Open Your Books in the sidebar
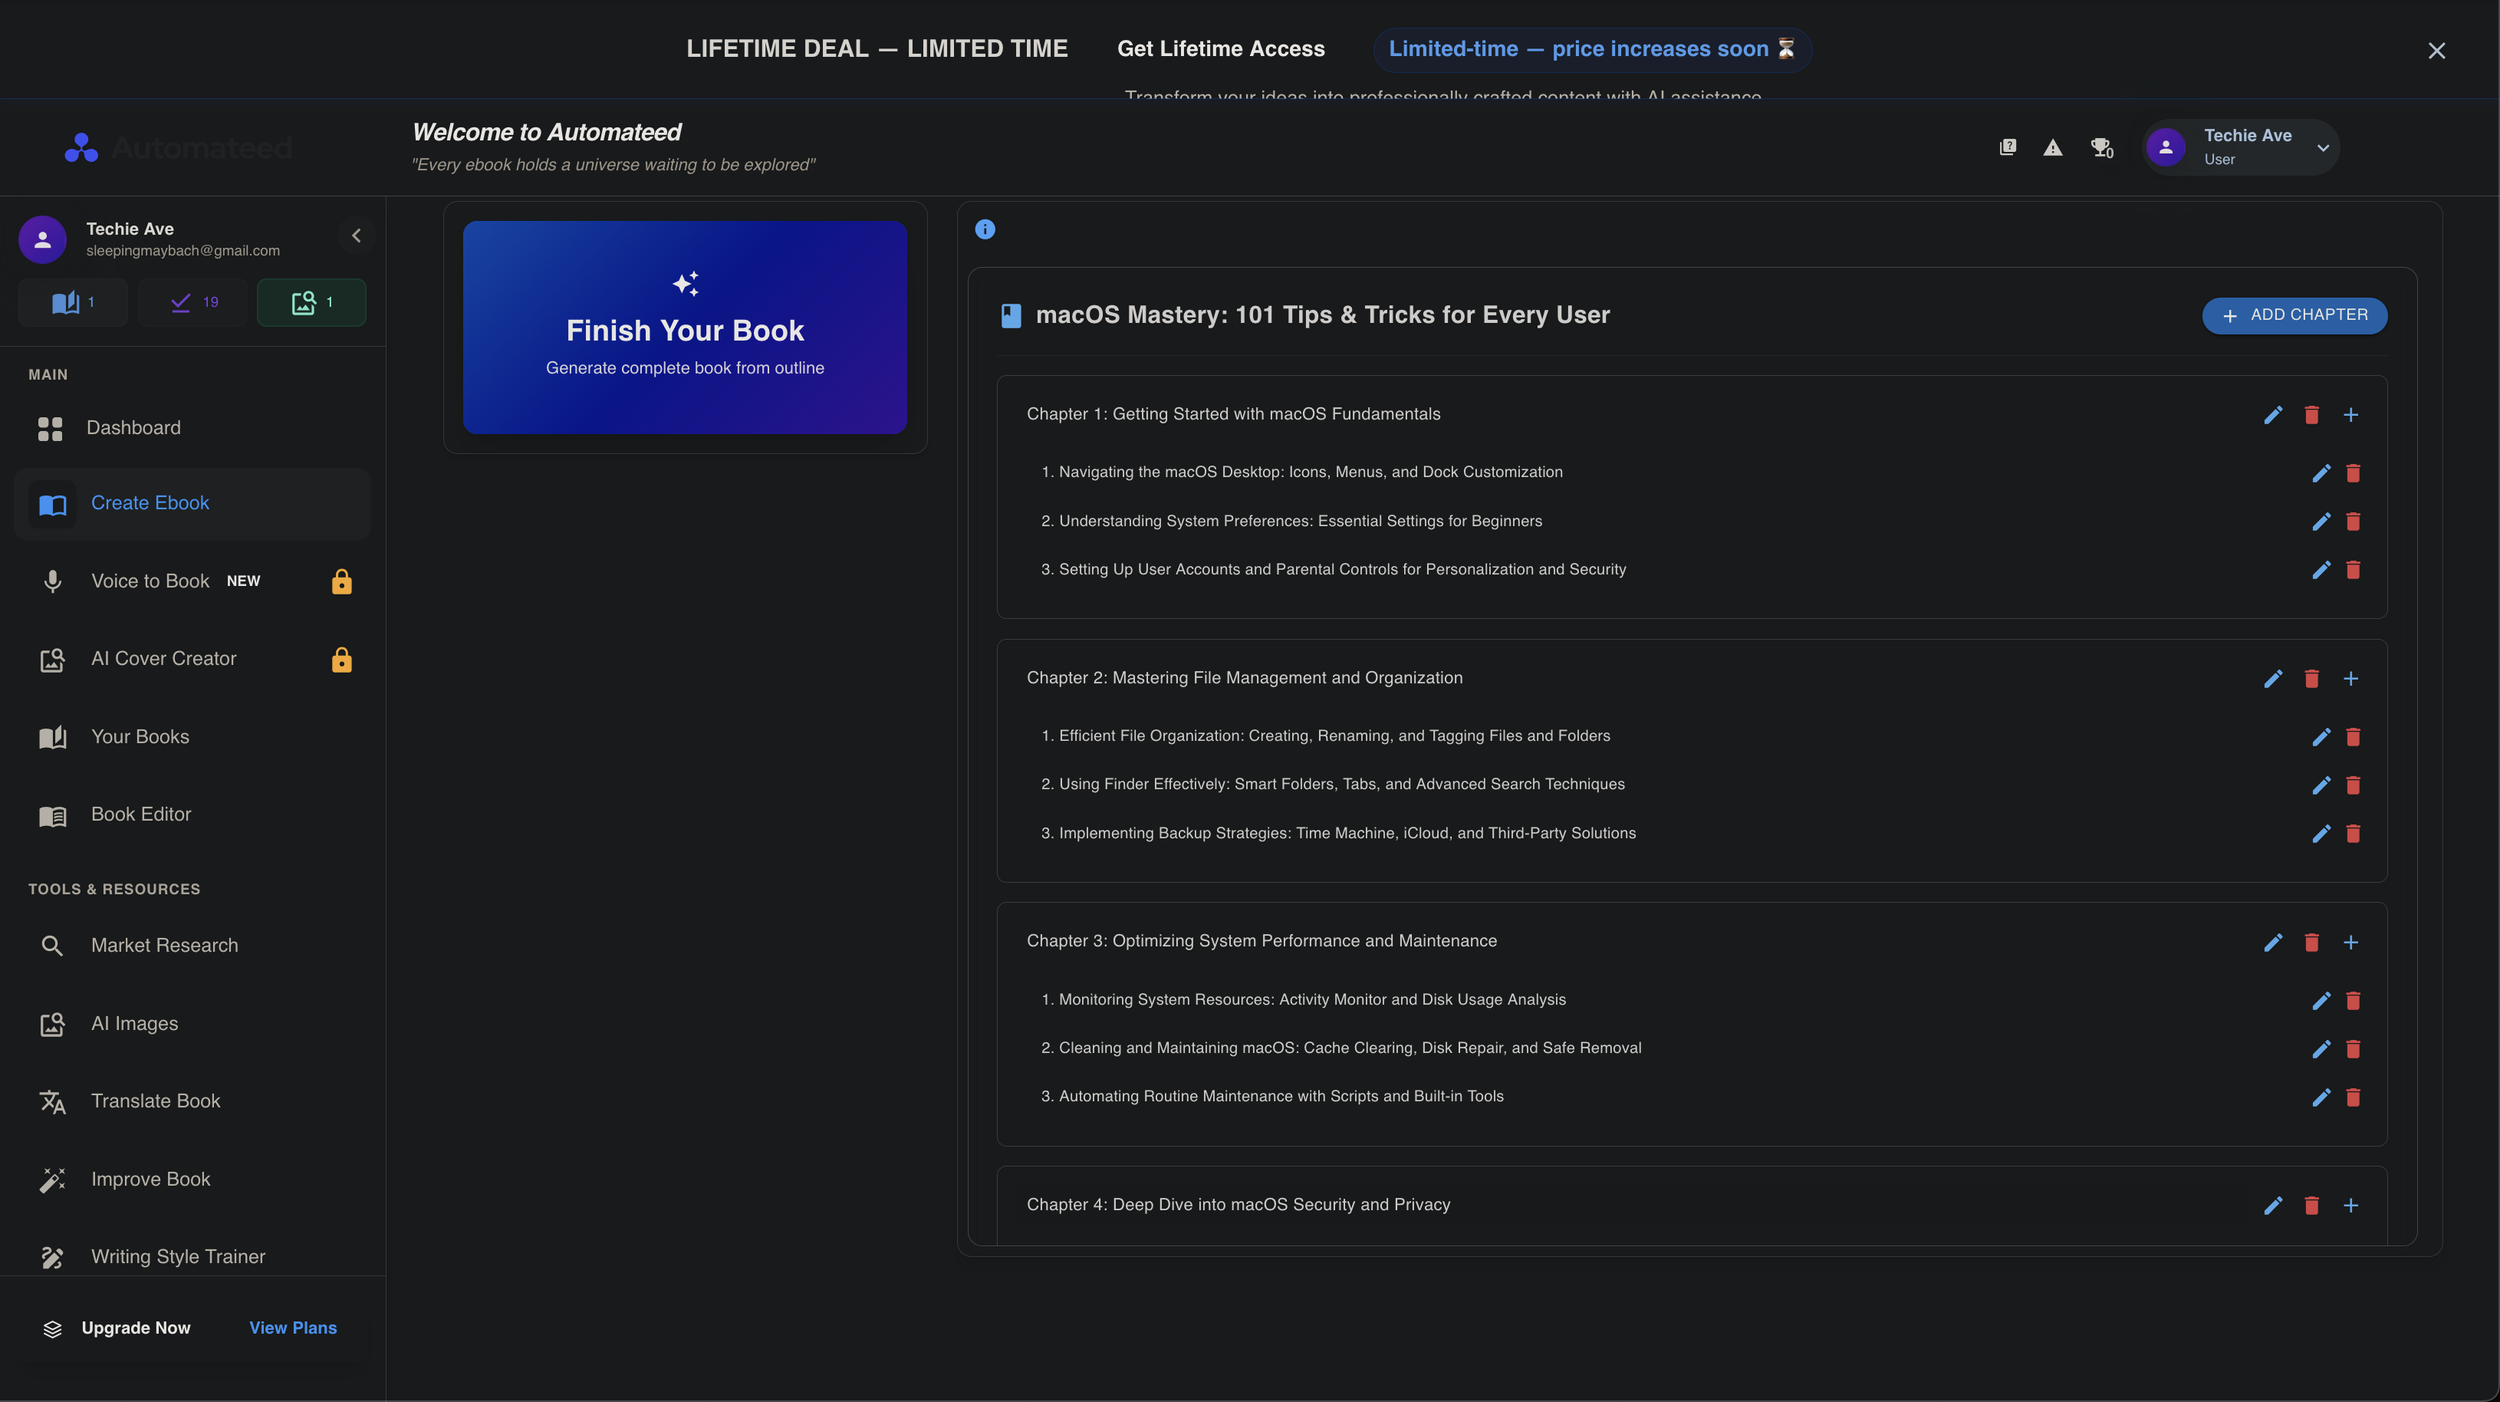The width and height of the screenshot is (2500, 1402). [140, 737]
